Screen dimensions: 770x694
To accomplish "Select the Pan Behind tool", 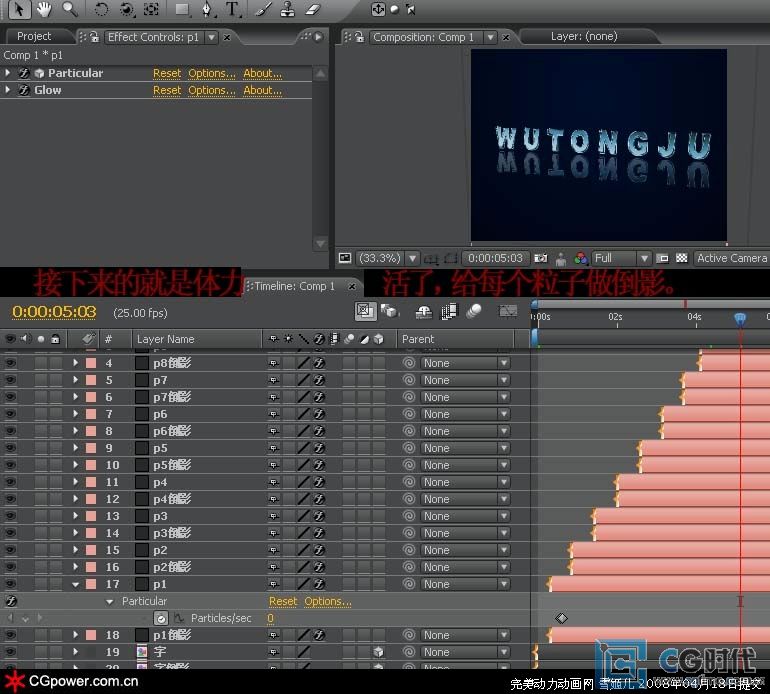I will (151, 9).
